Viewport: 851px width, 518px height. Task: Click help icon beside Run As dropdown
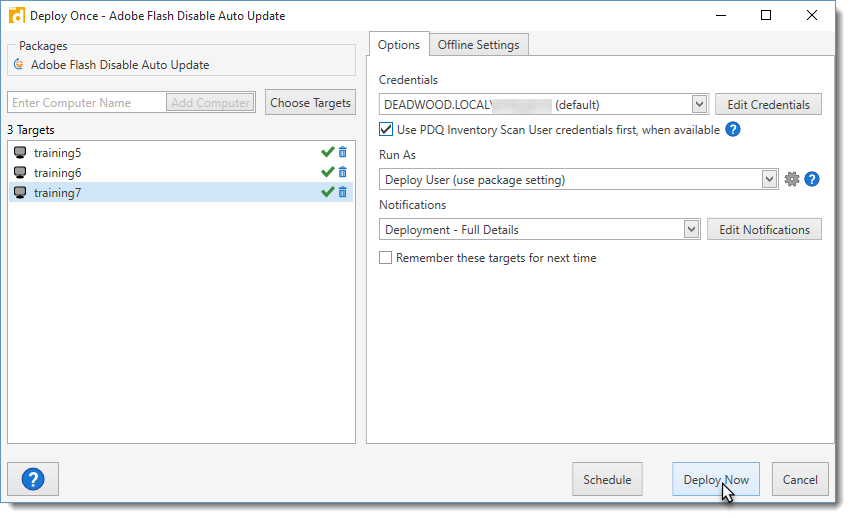812,179
